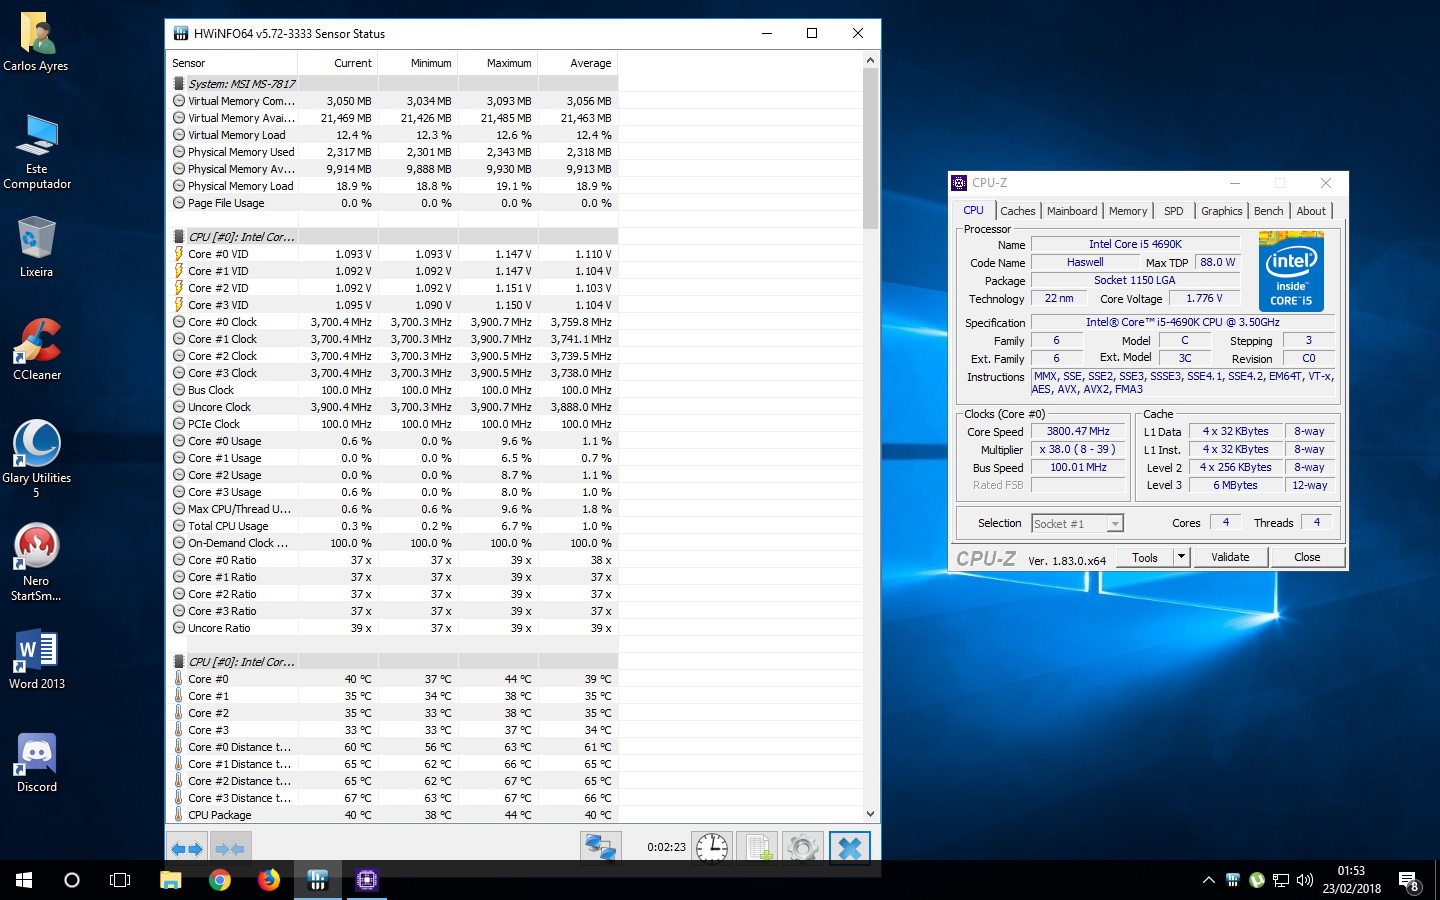
Task: Switch to CPU-Z taskbar button
Action: [x=367, y=880]
